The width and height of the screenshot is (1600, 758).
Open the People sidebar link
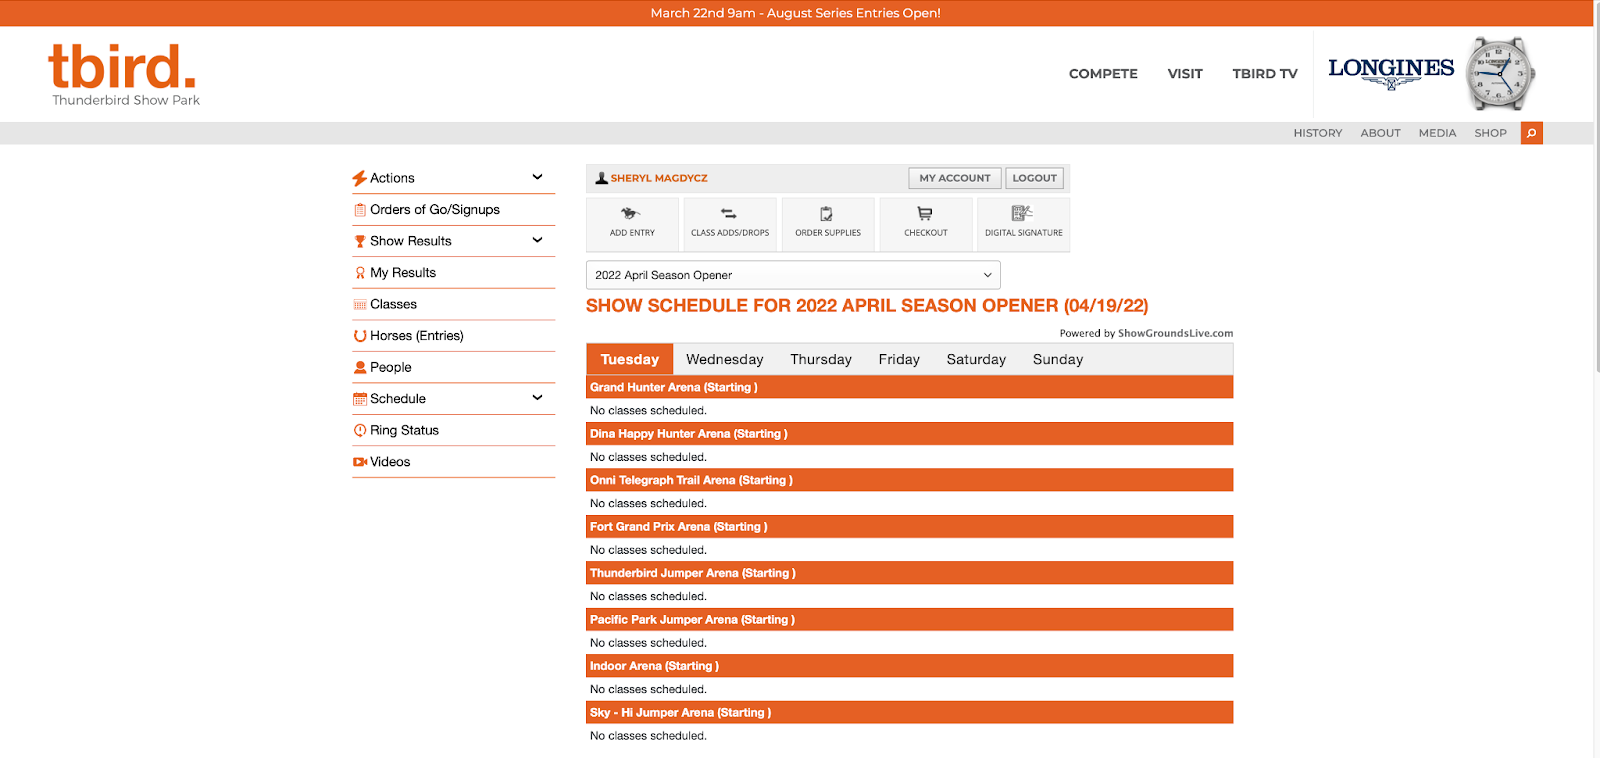coord(391,367)
